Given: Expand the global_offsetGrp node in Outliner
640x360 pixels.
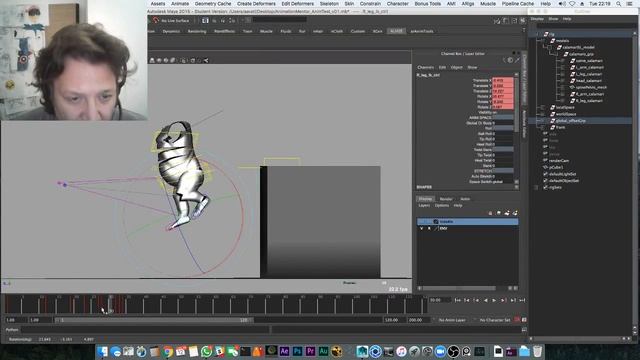Looking at the screenshot, I should click(x=542, y=121).
